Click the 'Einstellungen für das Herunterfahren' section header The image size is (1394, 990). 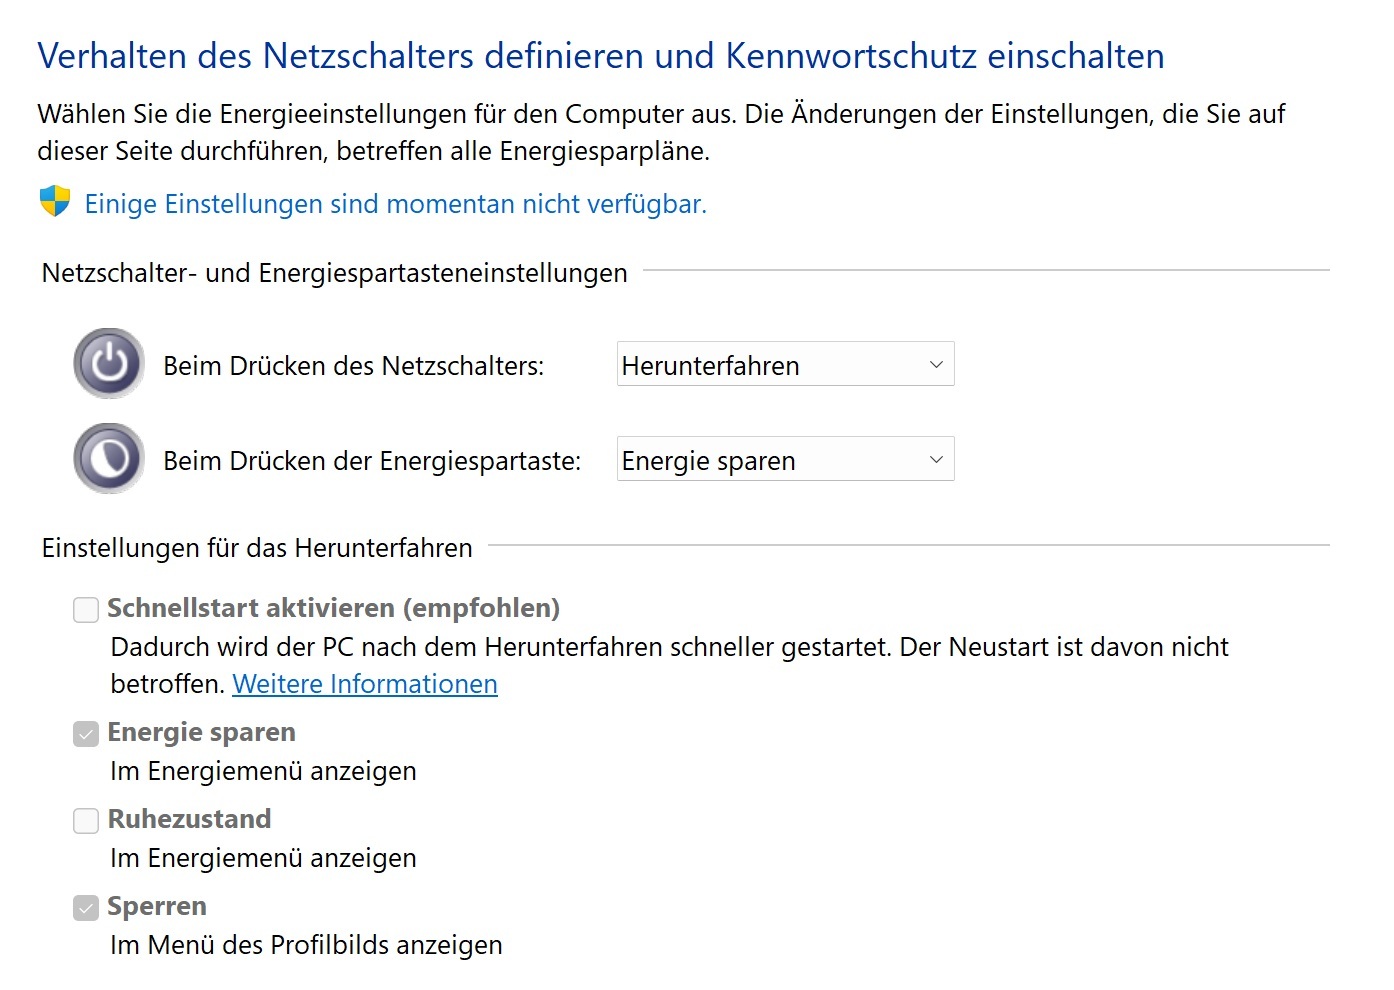(257, 548)
